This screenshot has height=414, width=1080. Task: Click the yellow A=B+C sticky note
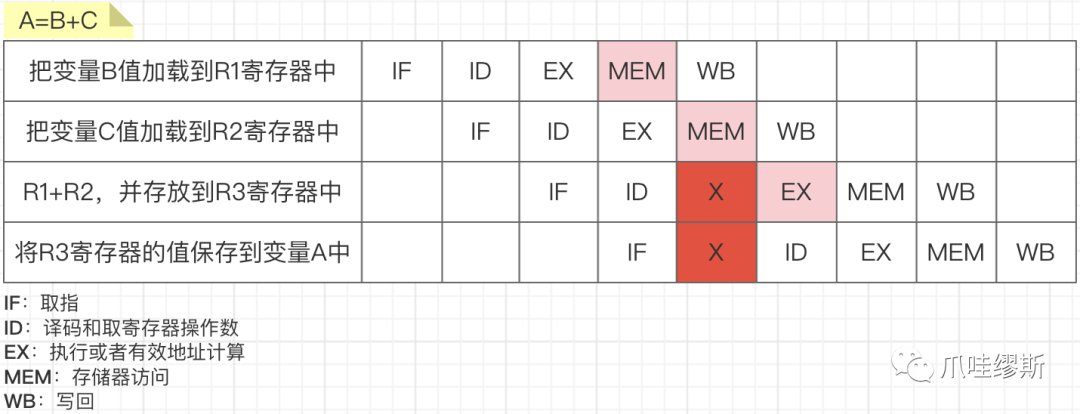68,21
